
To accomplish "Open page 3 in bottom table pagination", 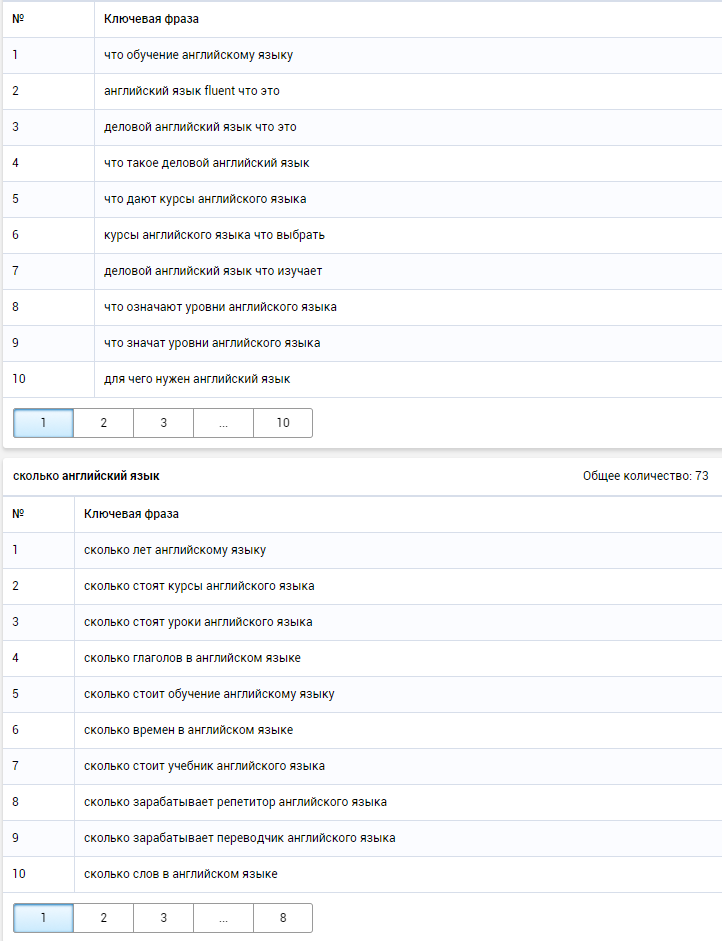I will point(163,918).
